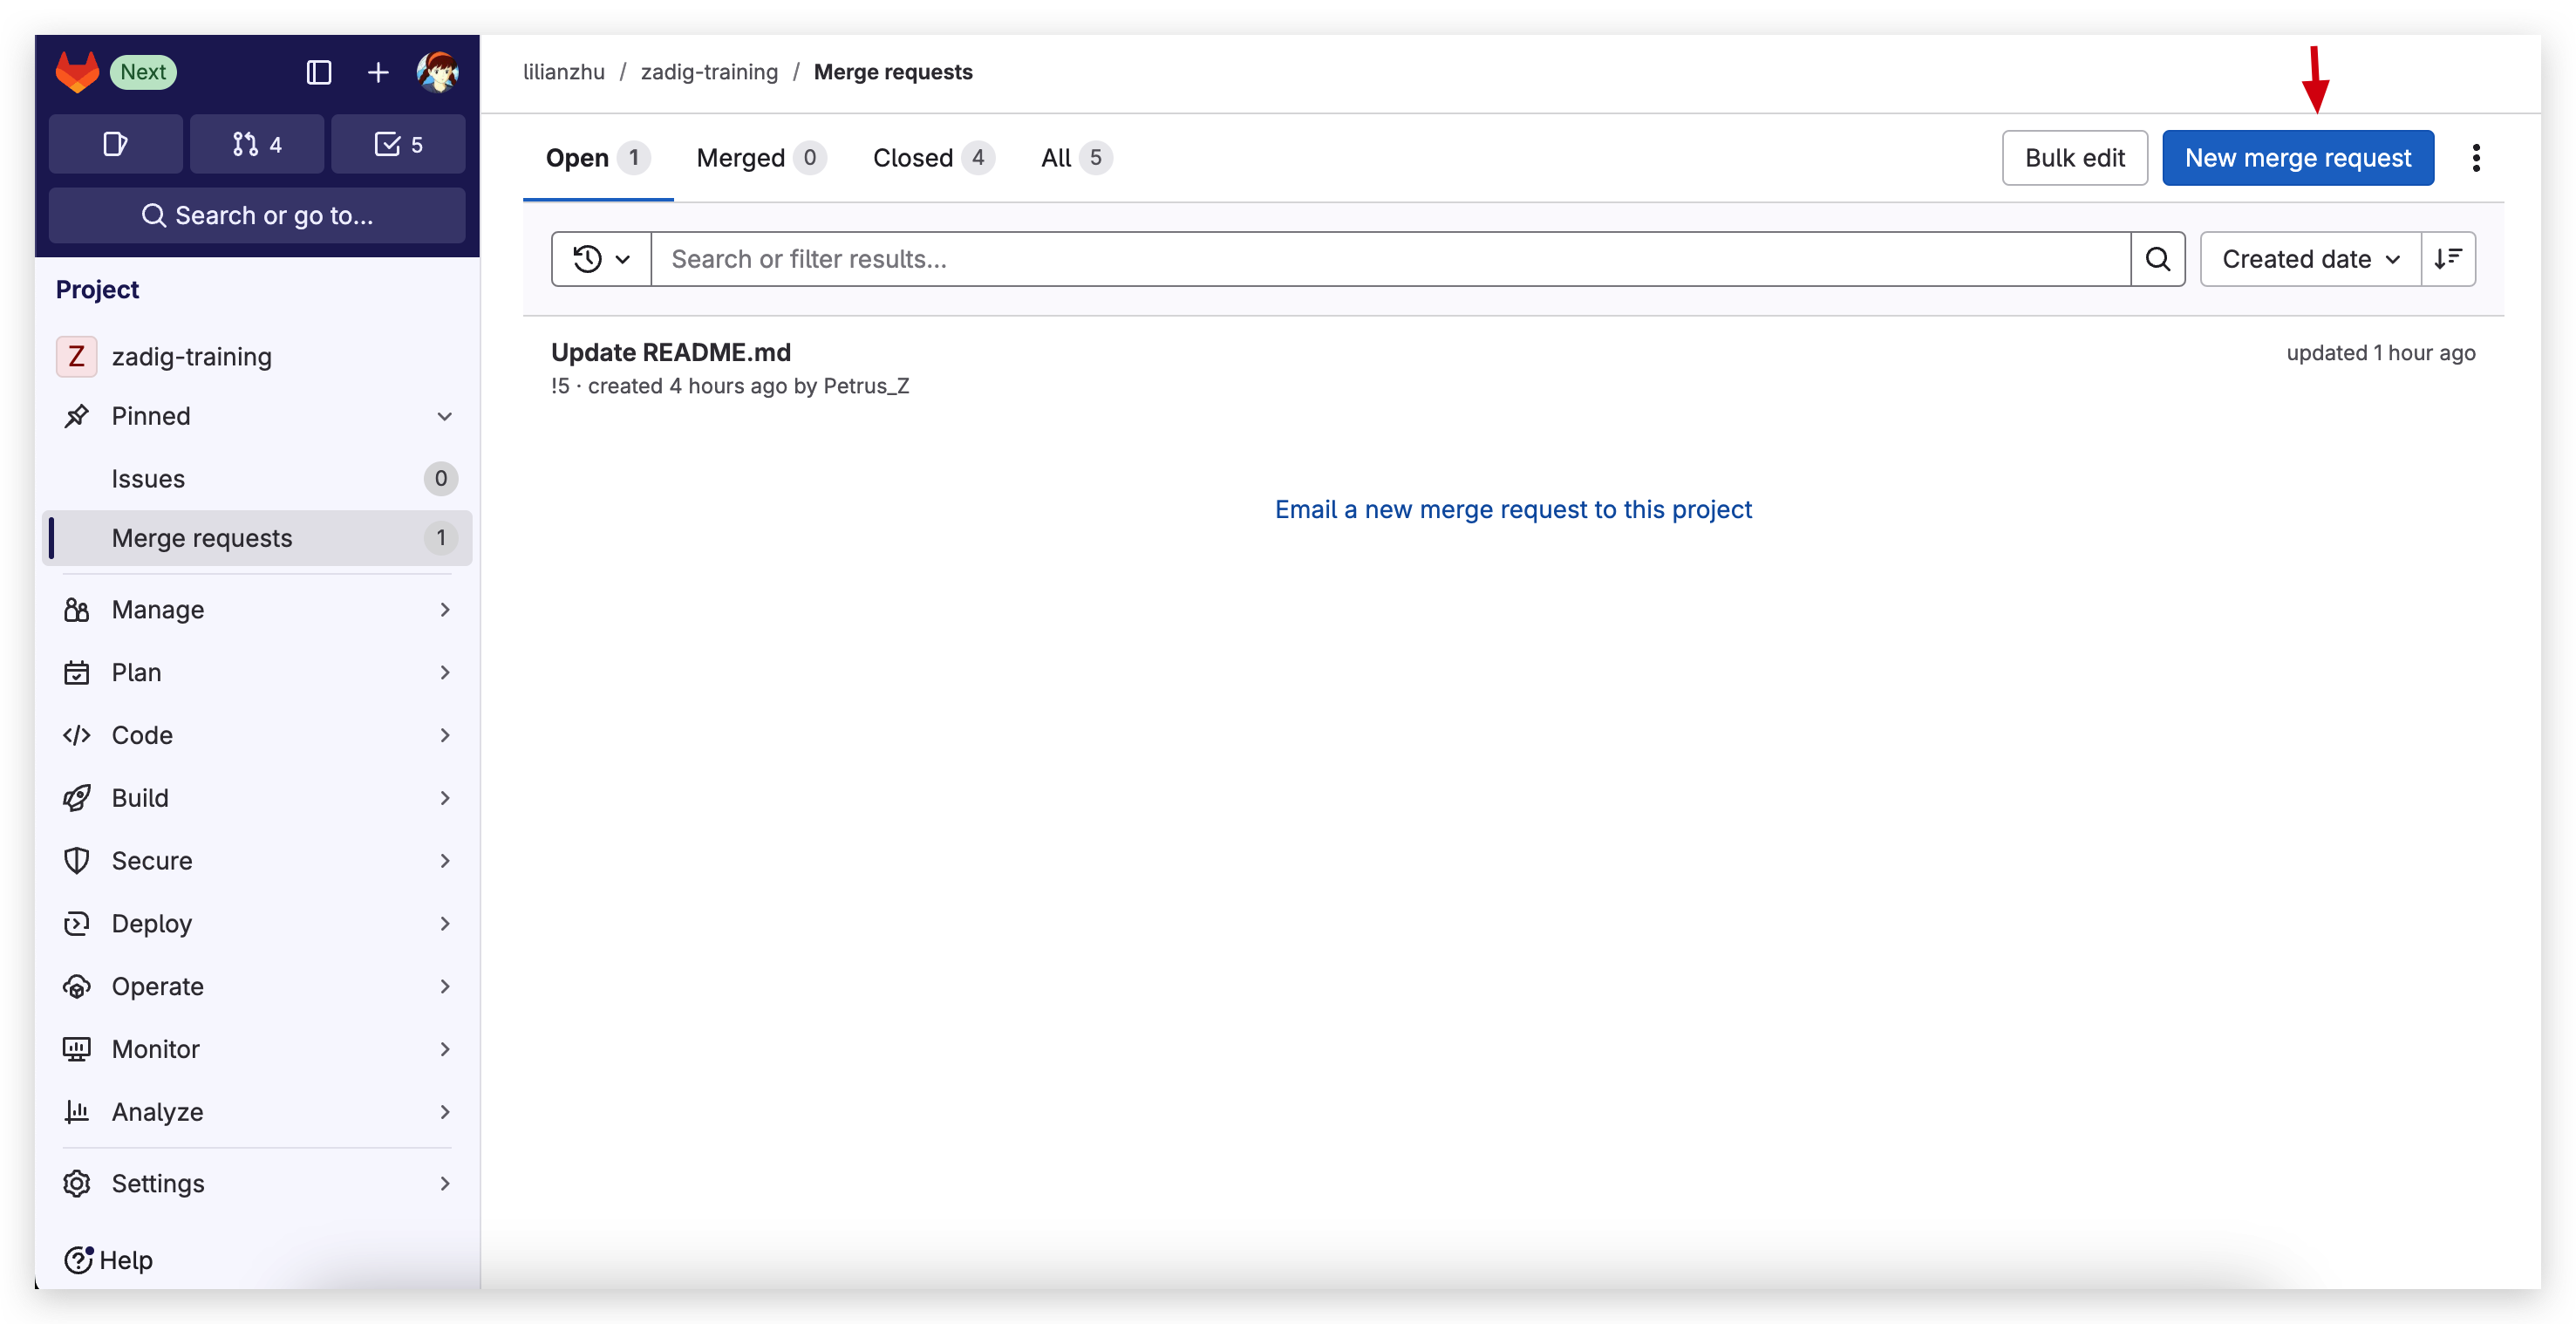Open the create new plus menu
Screen dimensions: 2576x1324
click(378, 72)
